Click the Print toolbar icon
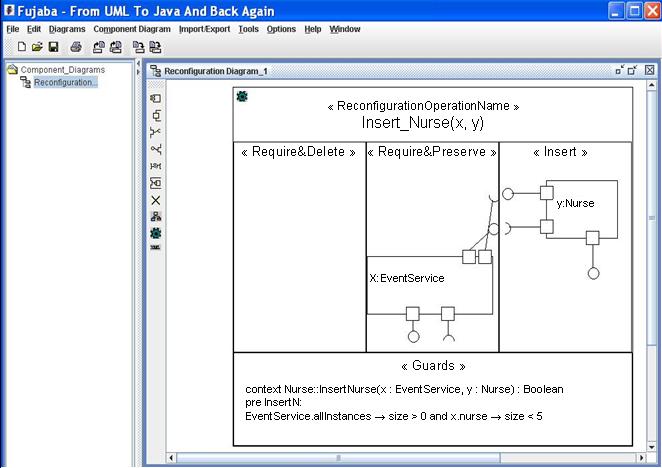The width and height of the screenshot is (662, 468). [x=76, y=47]
